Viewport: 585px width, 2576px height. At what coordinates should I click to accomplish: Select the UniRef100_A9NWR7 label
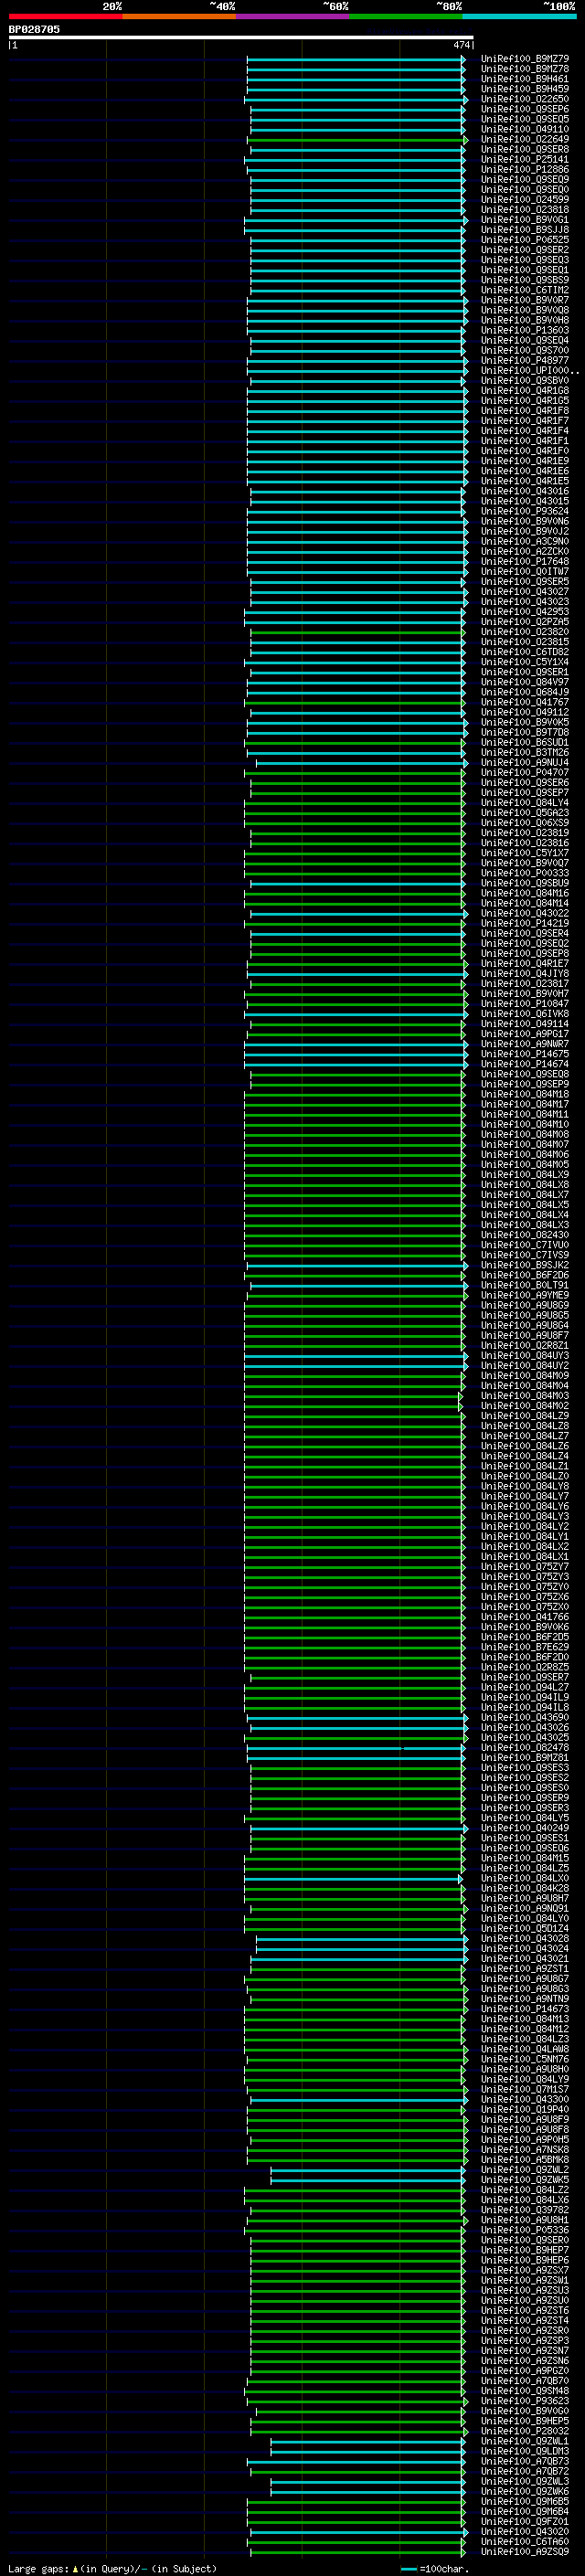(x=524, y=1044)
